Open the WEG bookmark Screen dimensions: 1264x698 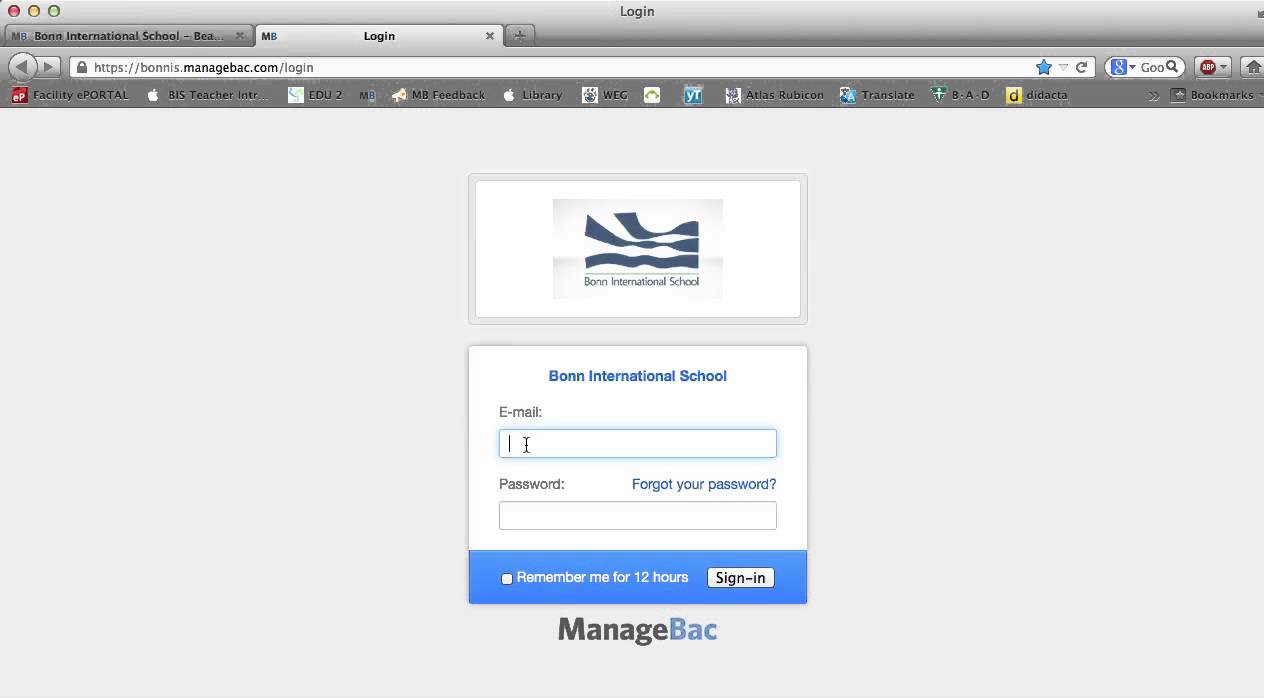click(605, 95)
